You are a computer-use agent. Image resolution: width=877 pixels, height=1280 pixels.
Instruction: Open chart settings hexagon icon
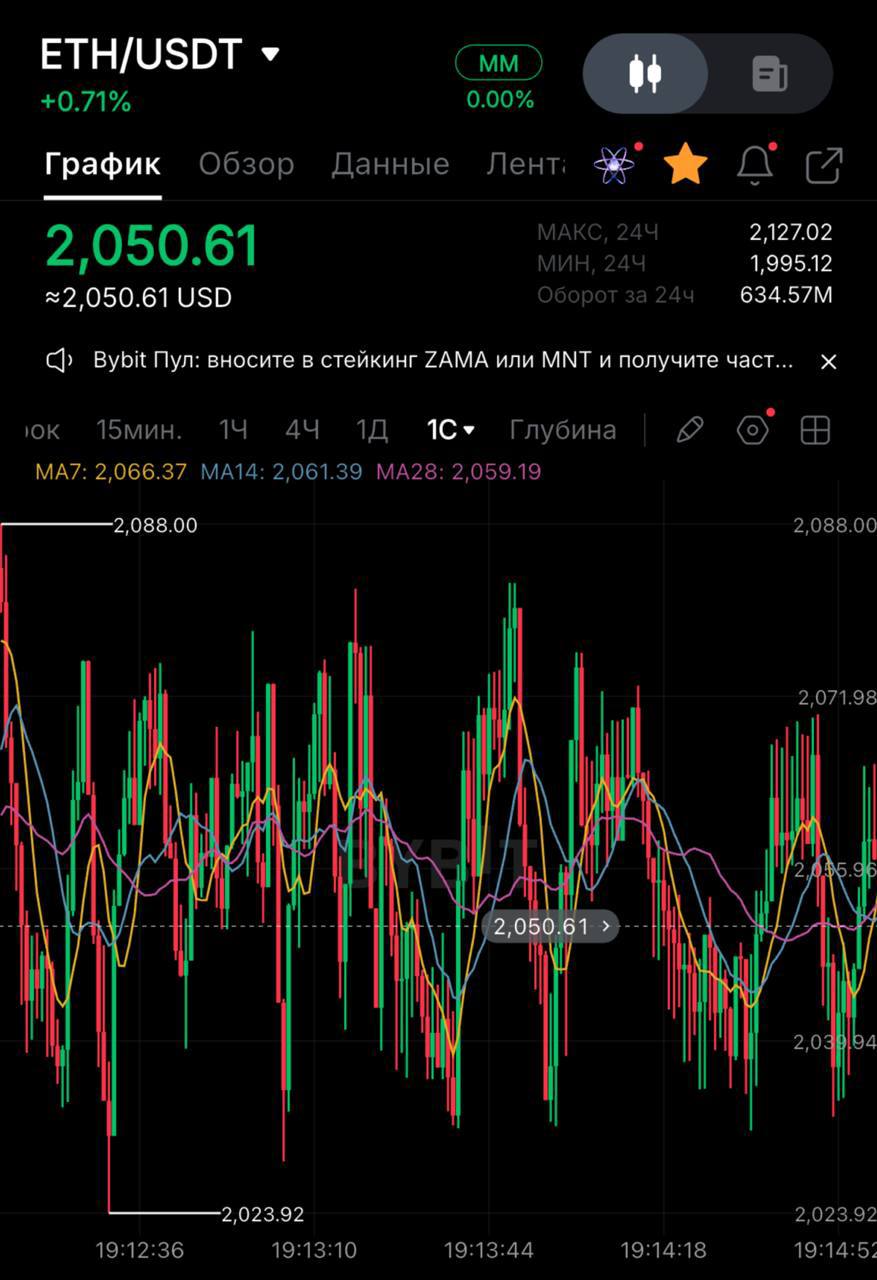pyautogui.click(x=753, y=430)
